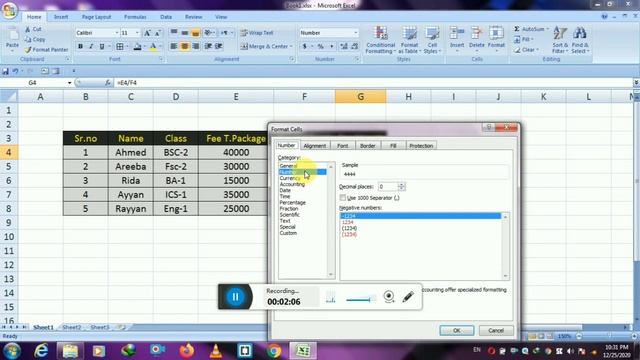
Task: Open the Border tab in Format Cells
Action: coord(367,146)
